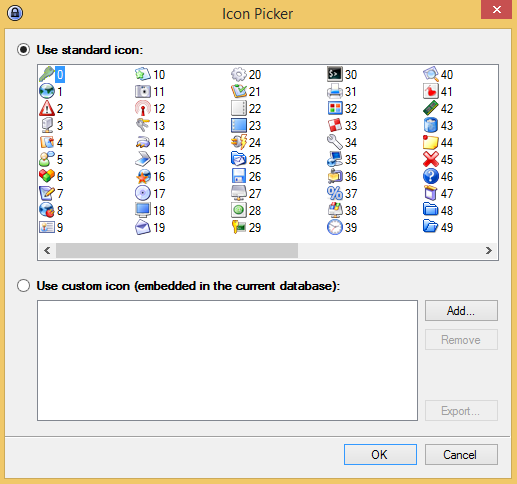Click the horizontal scrollbar thumb

[x=177, y=250]
